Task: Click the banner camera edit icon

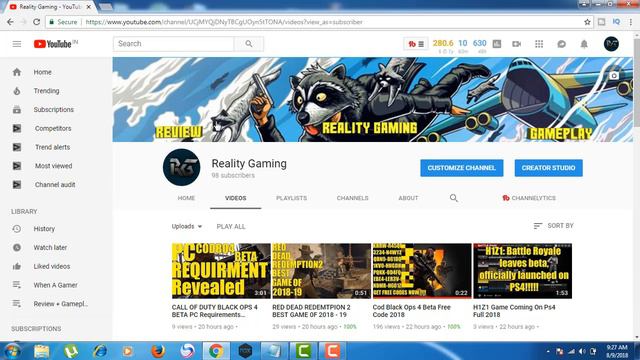Action: (x=614, y=76)
